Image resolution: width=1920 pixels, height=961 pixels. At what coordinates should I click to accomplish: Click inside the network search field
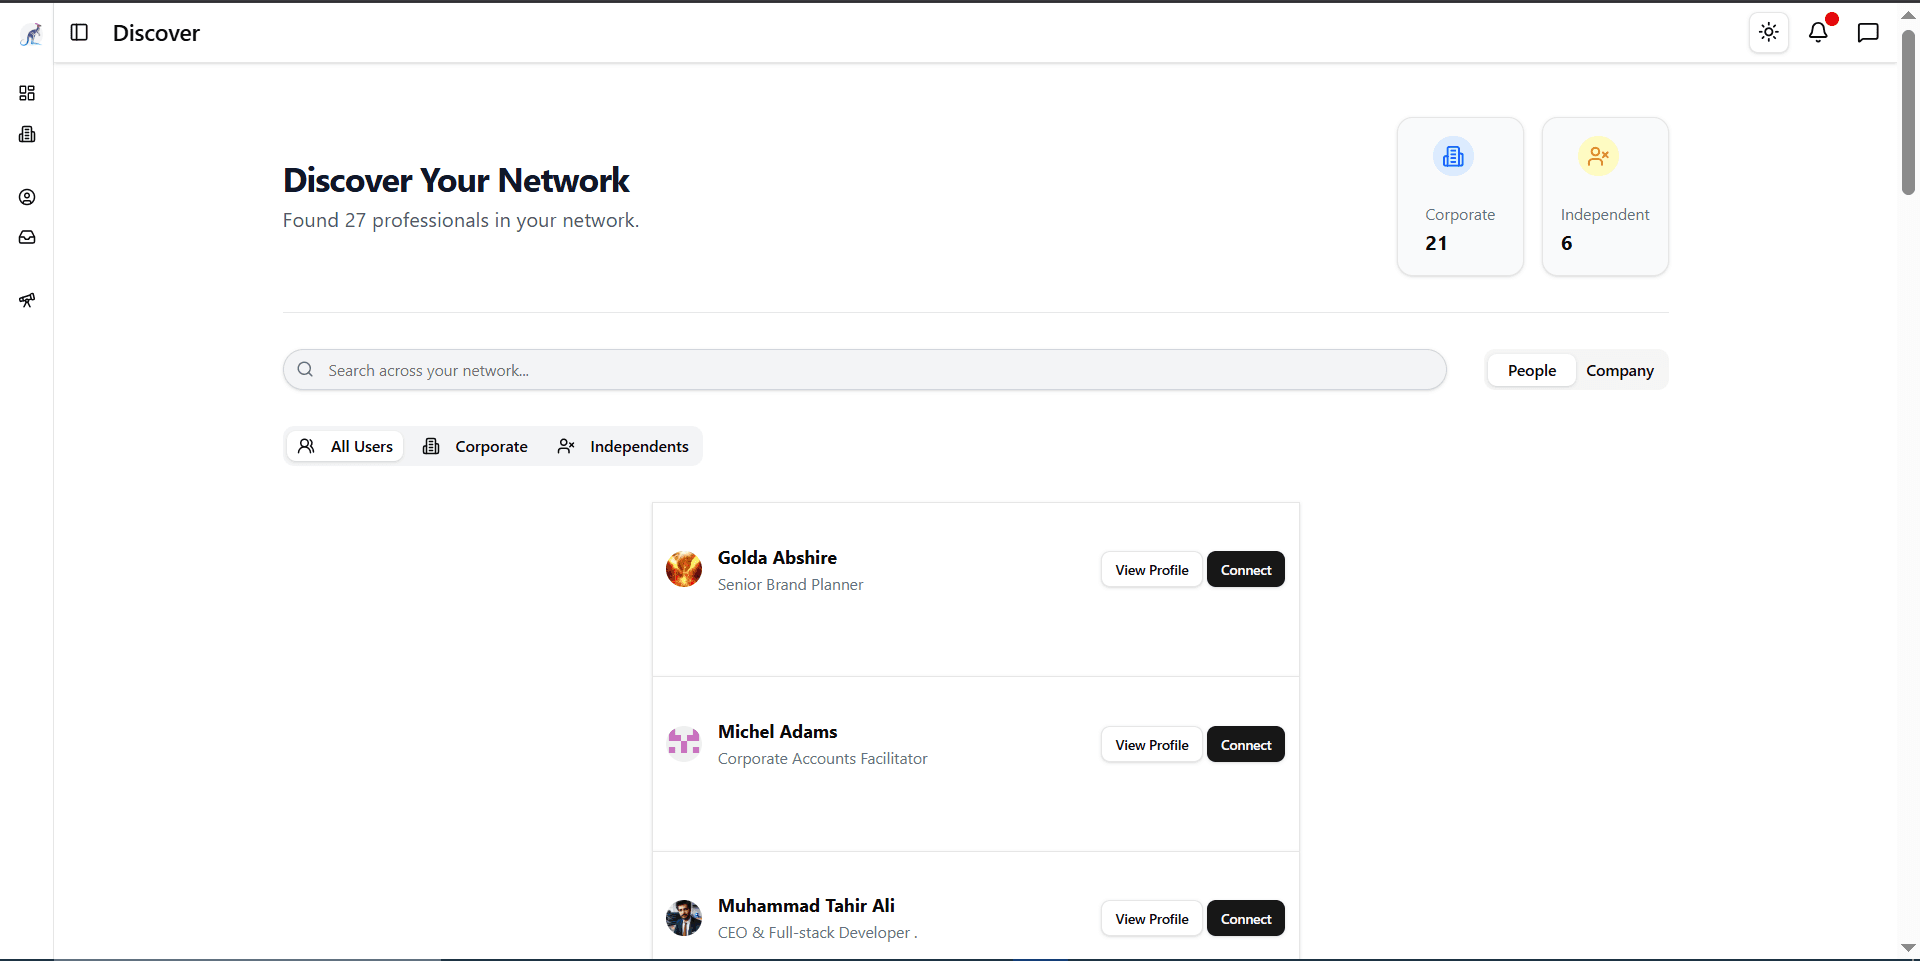(863, 370)
